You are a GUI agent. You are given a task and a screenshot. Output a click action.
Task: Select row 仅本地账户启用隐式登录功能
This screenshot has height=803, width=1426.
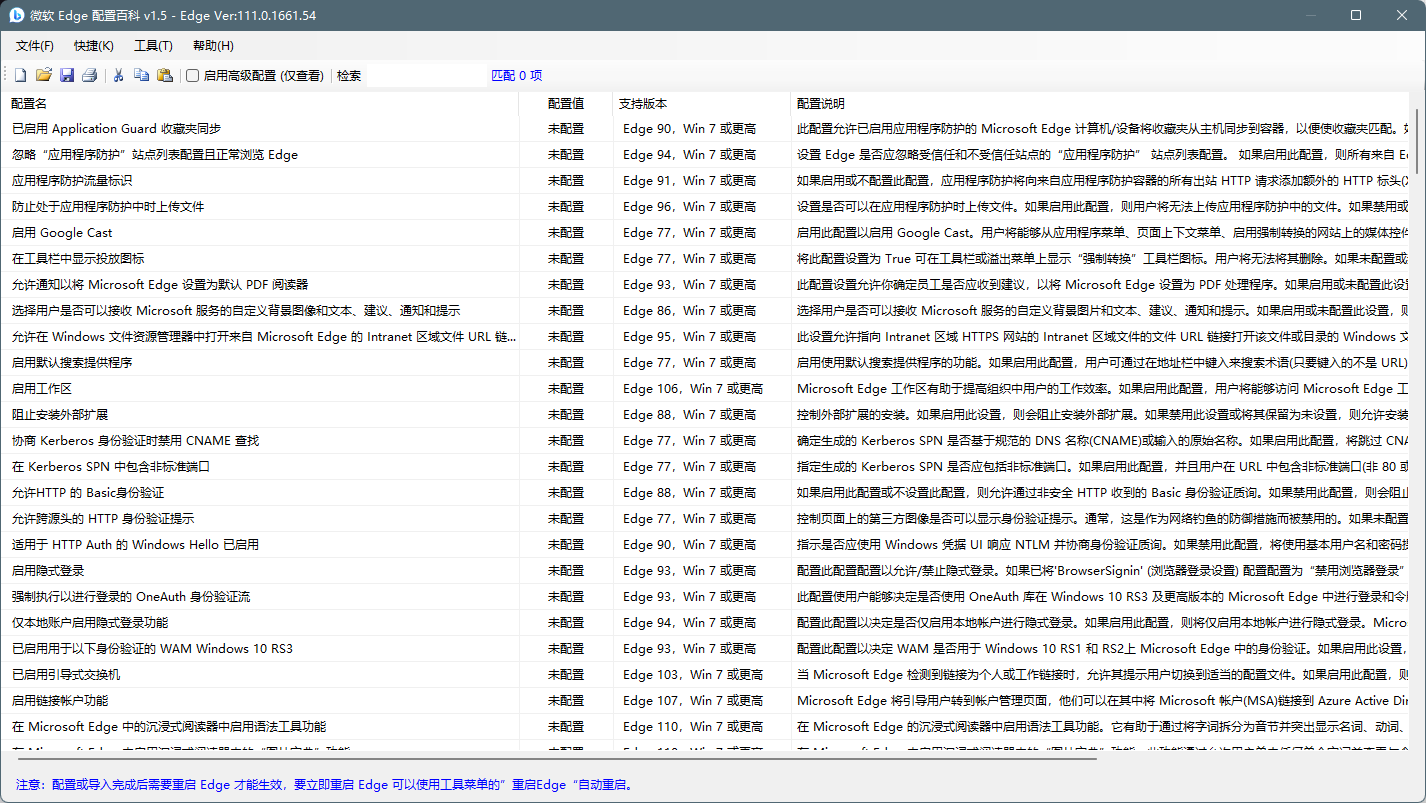pyautogui.click(x=707, y=622)
